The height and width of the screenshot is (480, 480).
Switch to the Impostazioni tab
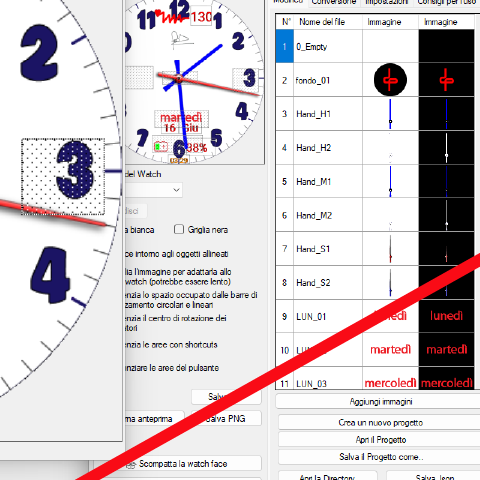pyautogui.click(x=386, y=2)
